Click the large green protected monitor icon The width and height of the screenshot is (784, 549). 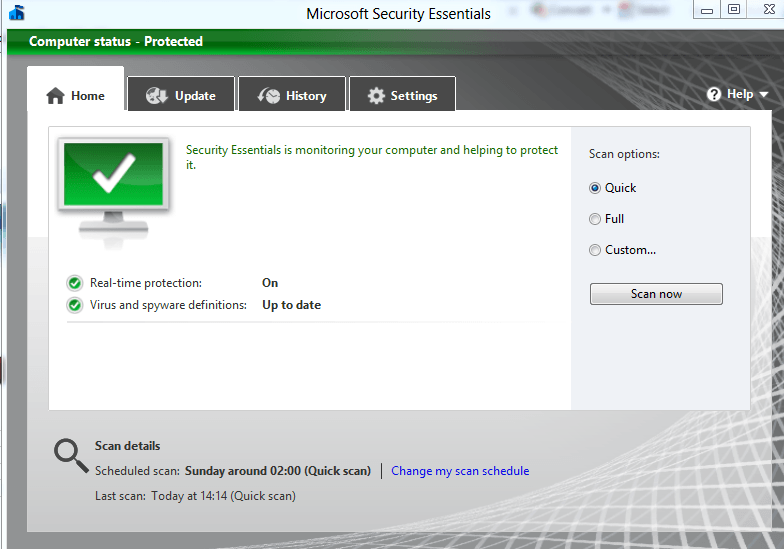(114, 183)
